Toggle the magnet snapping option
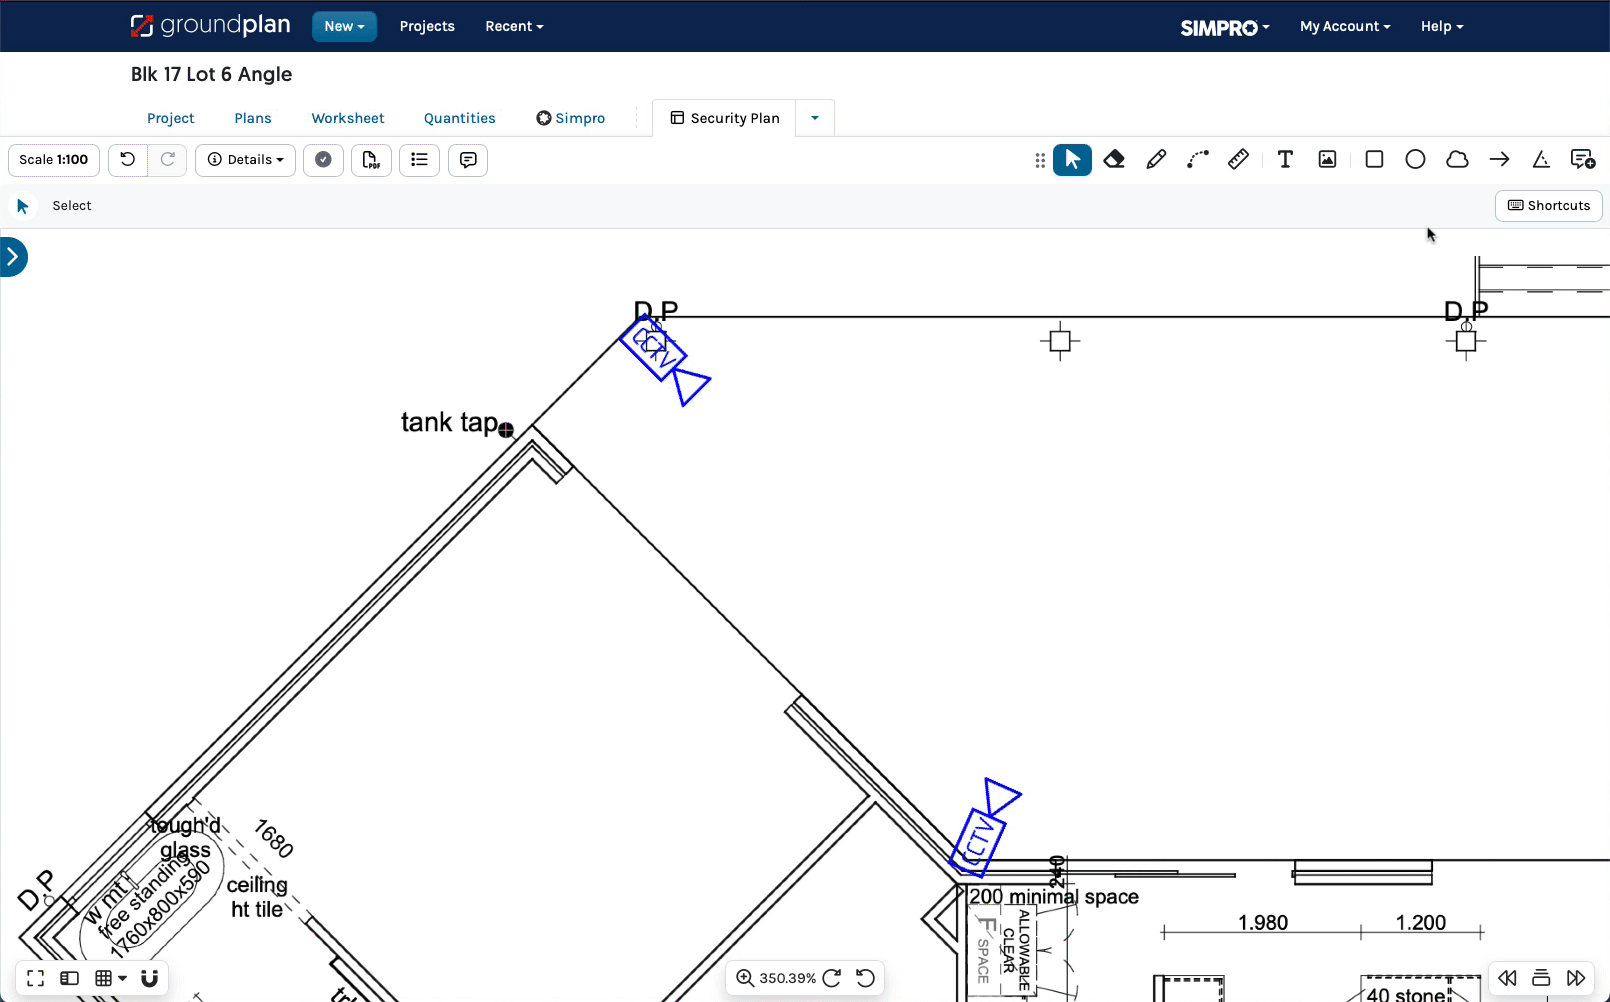The width and height of the screenshot is (1610, 1002). click(x=149, y=978)
